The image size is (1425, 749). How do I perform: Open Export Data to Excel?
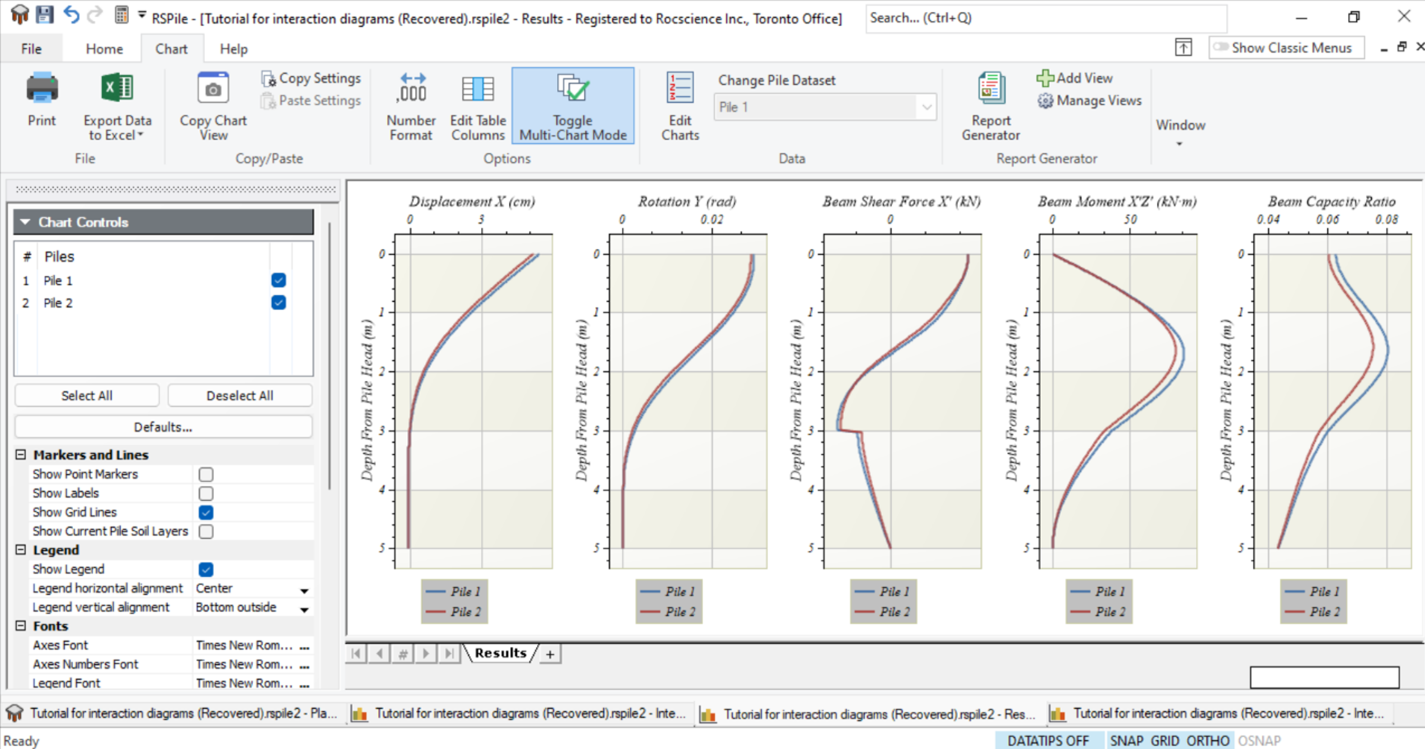[117, 107]
